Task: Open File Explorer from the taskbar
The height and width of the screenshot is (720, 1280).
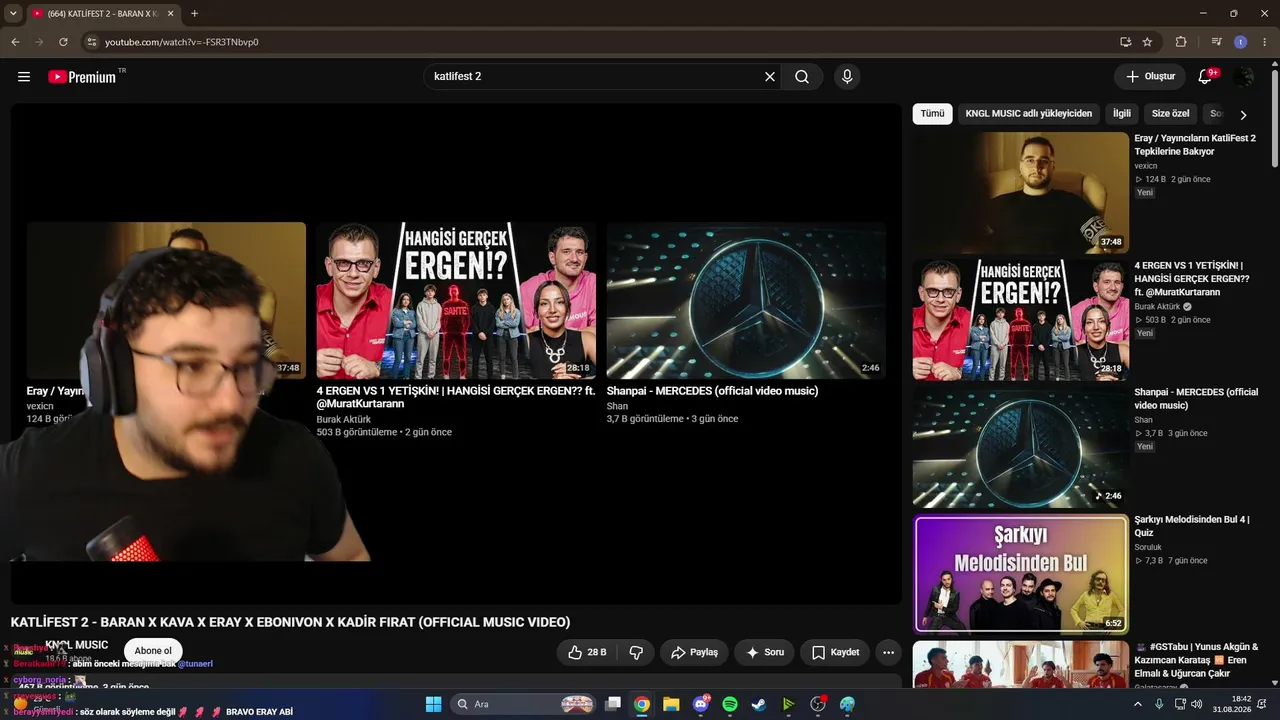Action: click(x=671, y=704)
